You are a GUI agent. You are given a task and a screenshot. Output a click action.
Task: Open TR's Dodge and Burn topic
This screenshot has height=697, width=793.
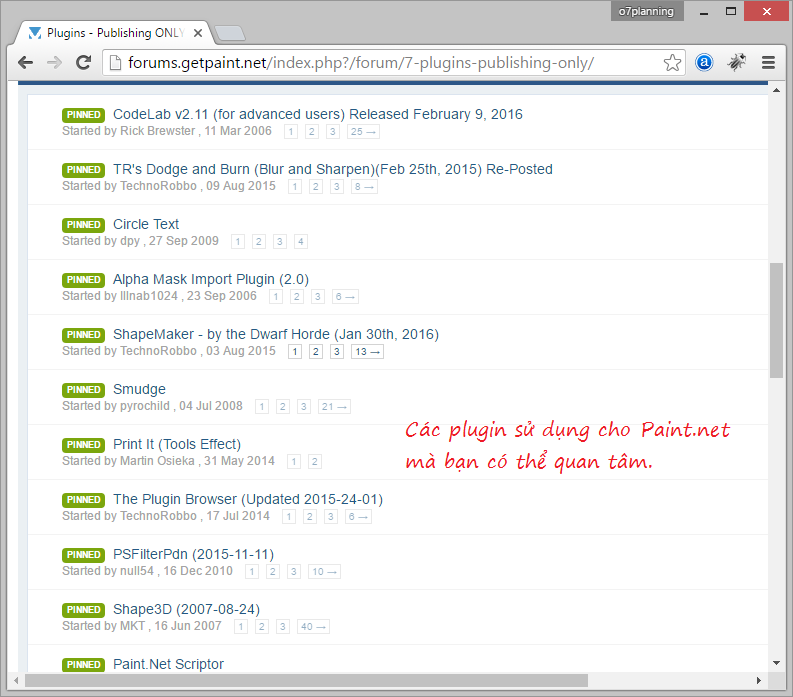pyautogui.click(x=333, y=169)
